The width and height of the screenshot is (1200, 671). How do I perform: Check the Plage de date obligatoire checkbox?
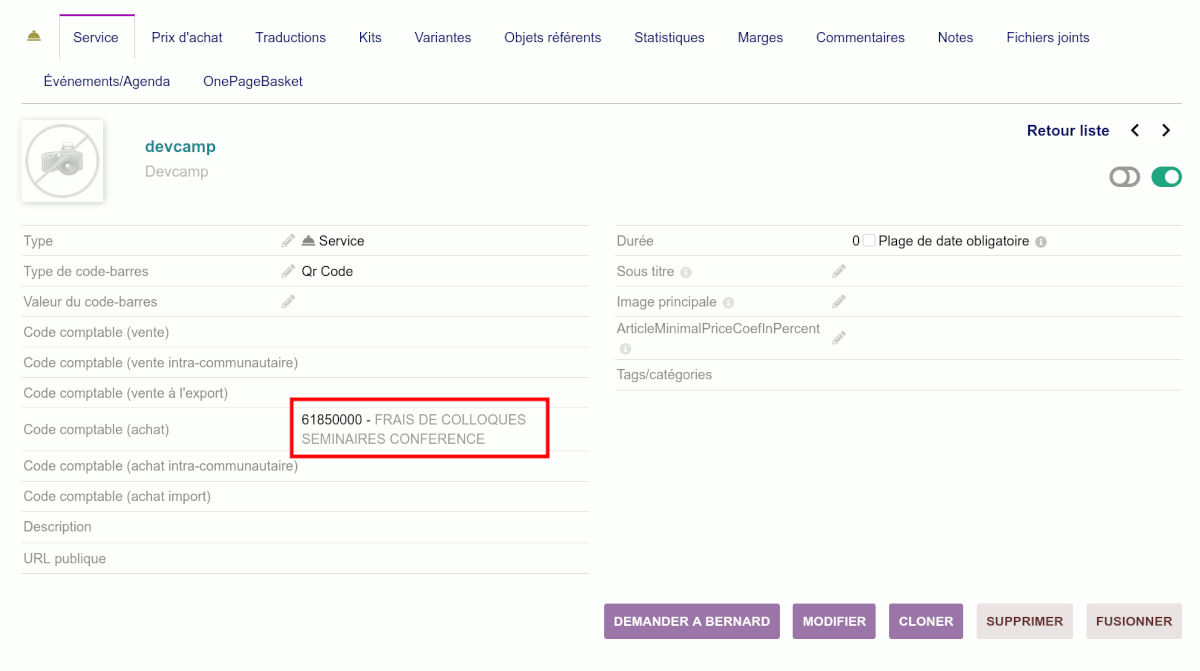tap(869, 241)
